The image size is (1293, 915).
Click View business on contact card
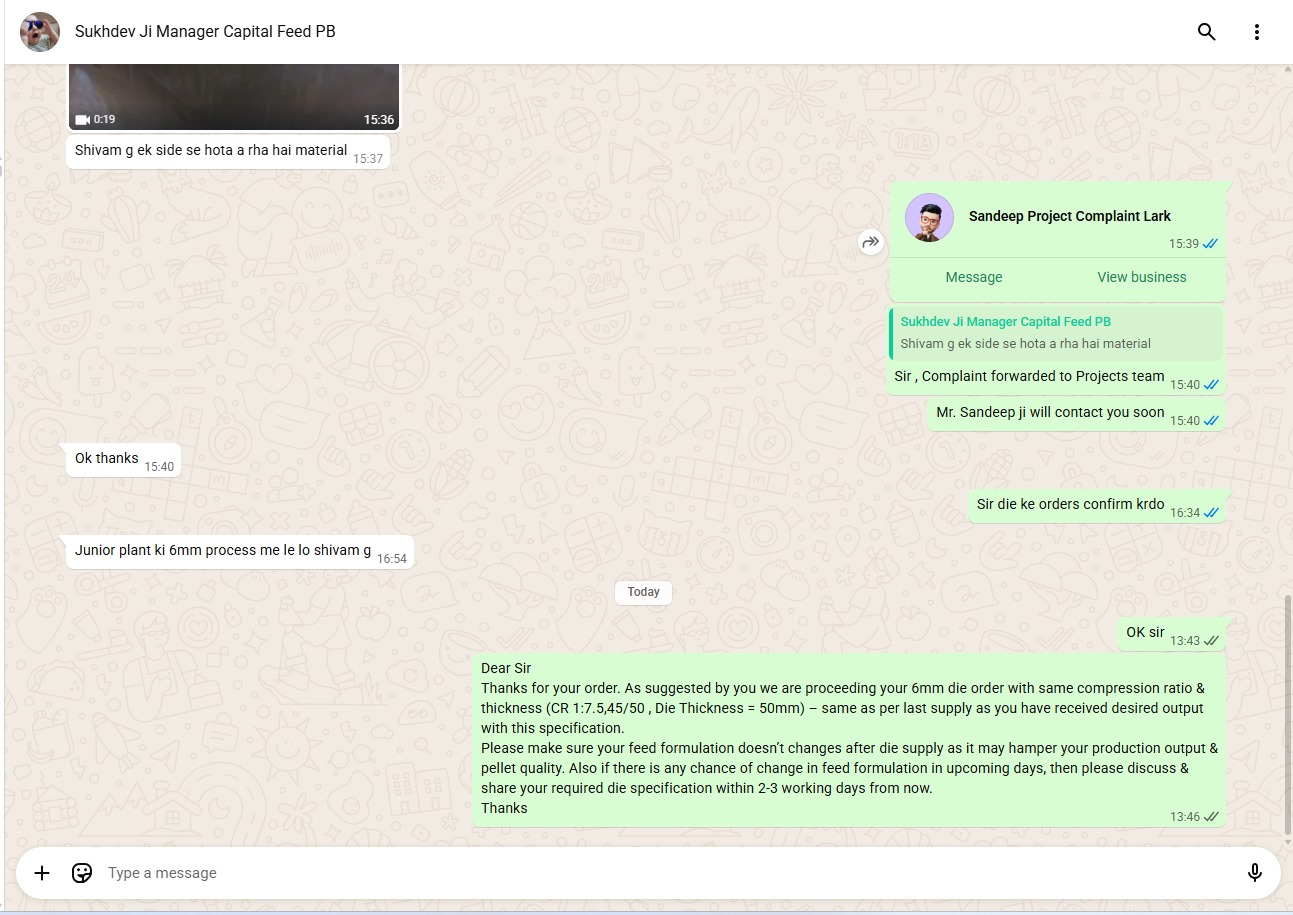click(1141, 277)
